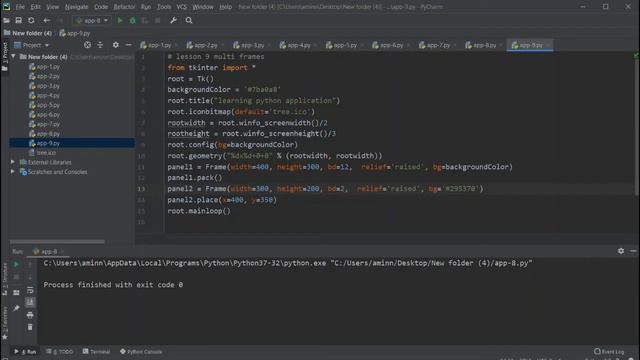
Task: Navigate Back arrow in toolbar
Action: click(x=47, y=20)
